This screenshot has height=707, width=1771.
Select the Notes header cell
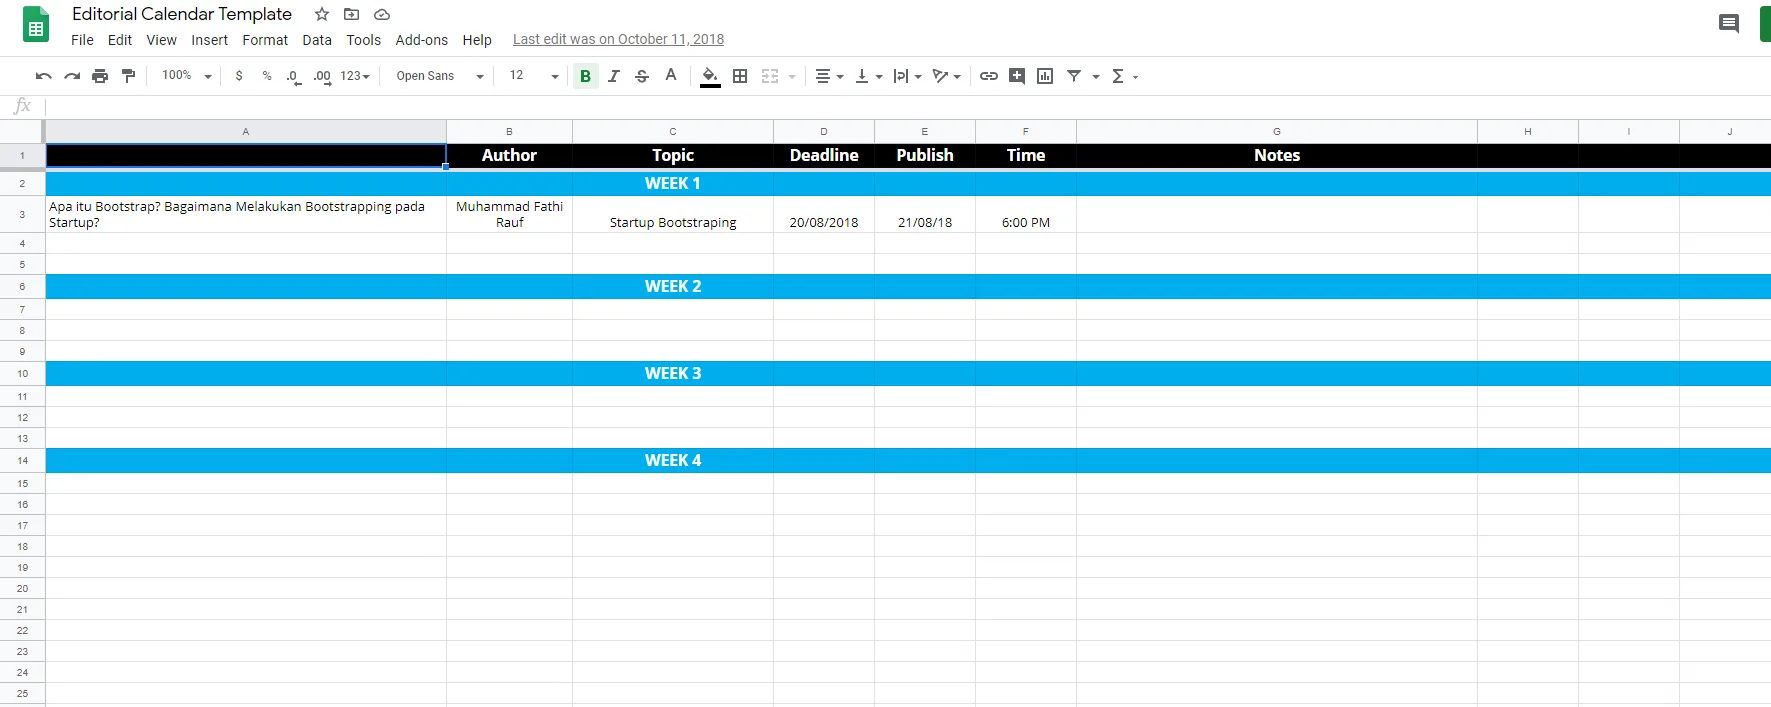[1277, 155]
